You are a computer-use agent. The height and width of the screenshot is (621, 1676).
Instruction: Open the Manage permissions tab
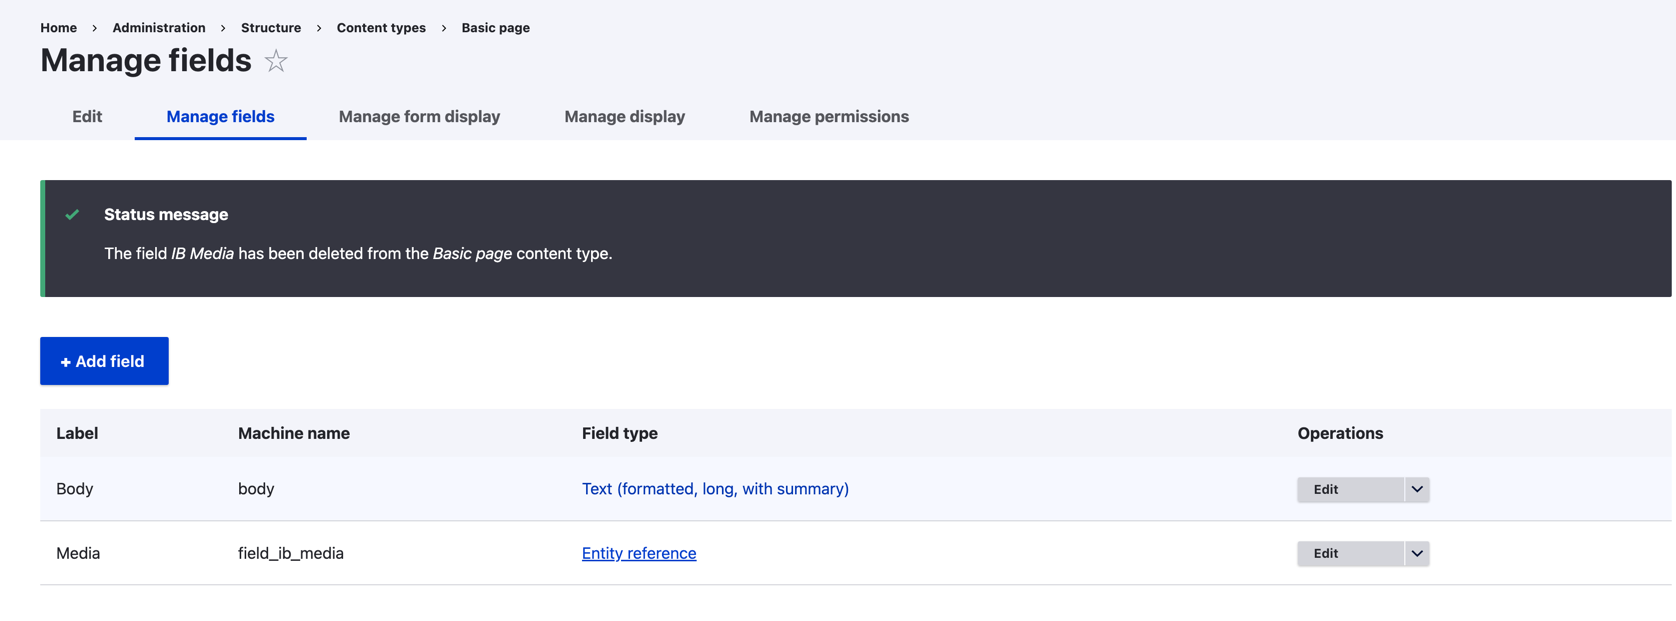(828, 117)
